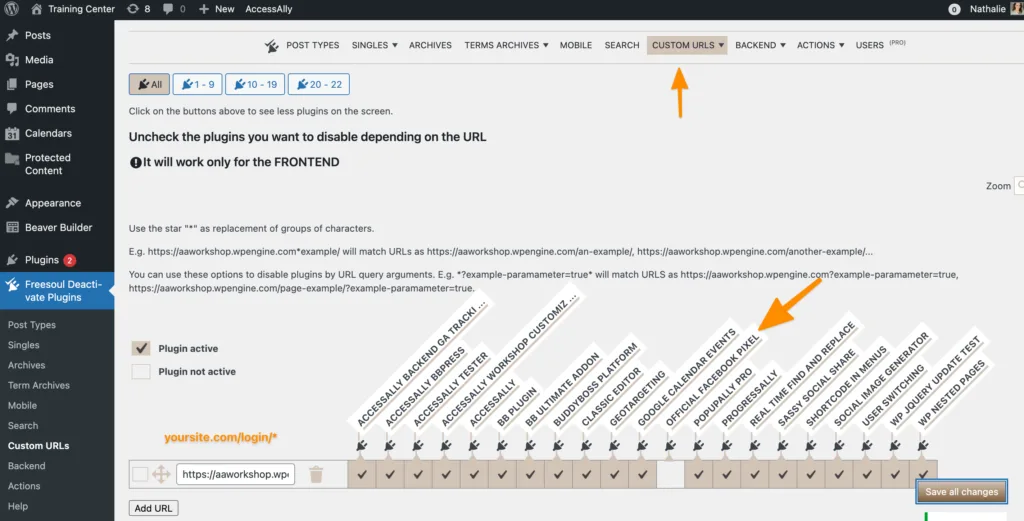Switch to the POST TYPES tab
This screenshot has height=521, width=1024.
coord(313,45)
